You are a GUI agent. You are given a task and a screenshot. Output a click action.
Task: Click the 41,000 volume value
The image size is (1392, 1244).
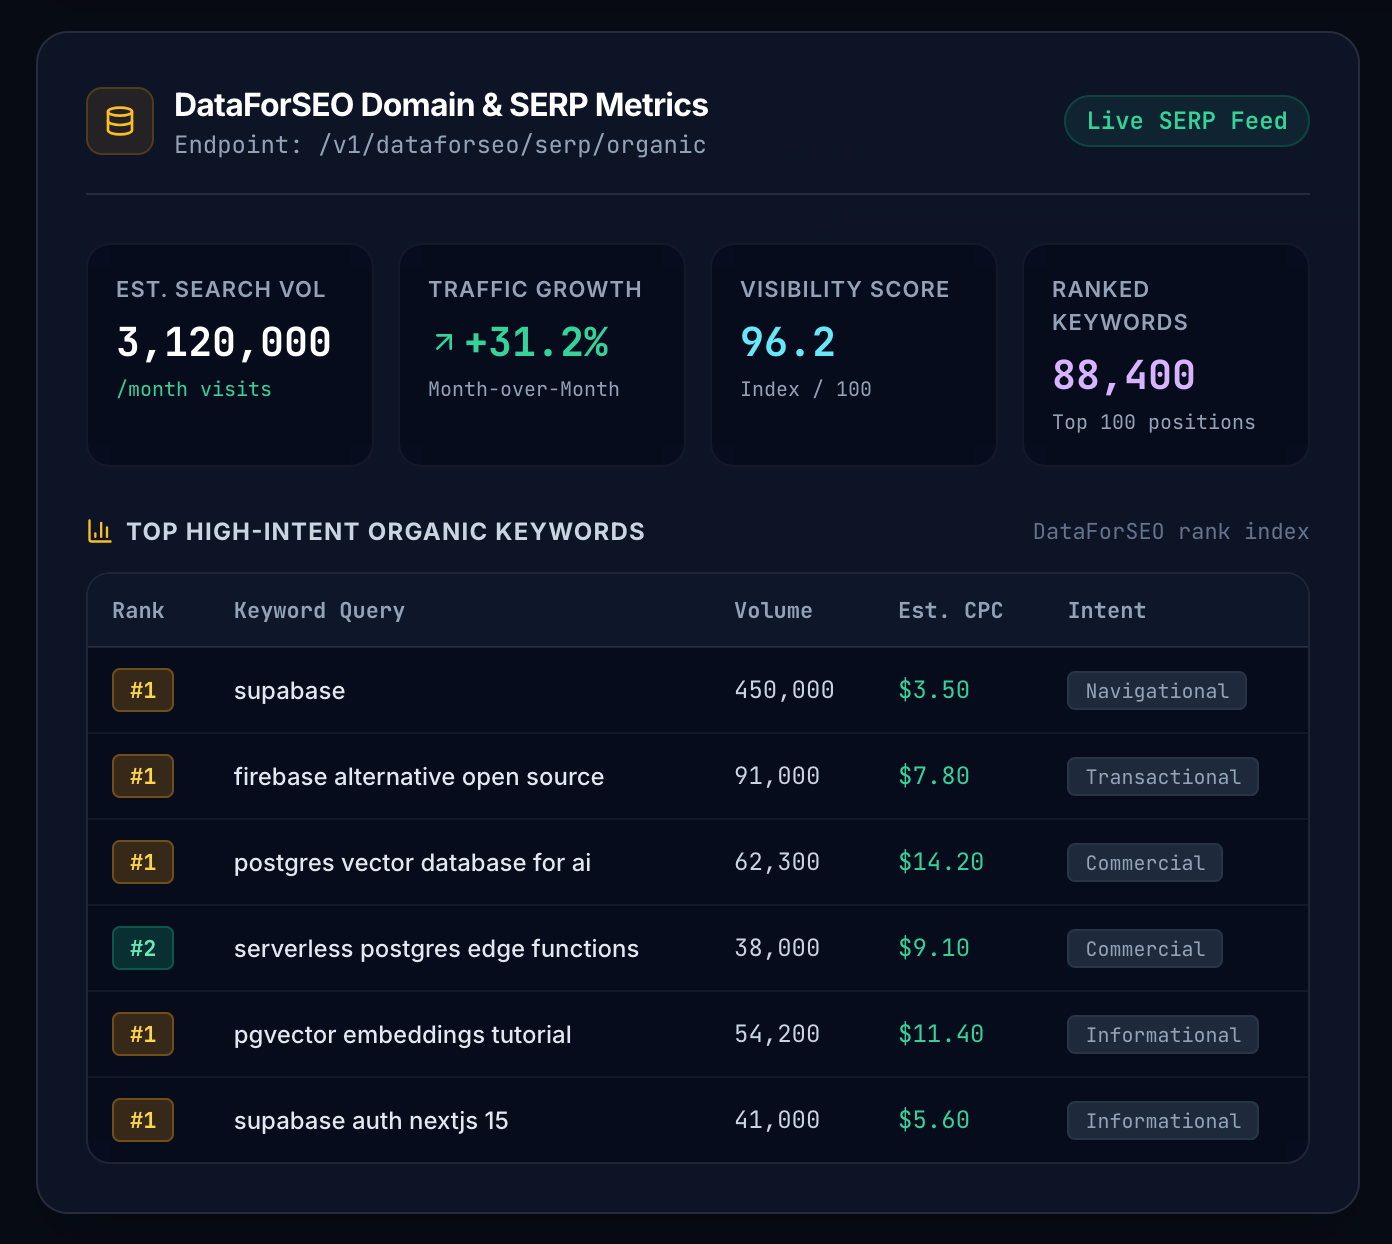click(x=777, y=1120)
